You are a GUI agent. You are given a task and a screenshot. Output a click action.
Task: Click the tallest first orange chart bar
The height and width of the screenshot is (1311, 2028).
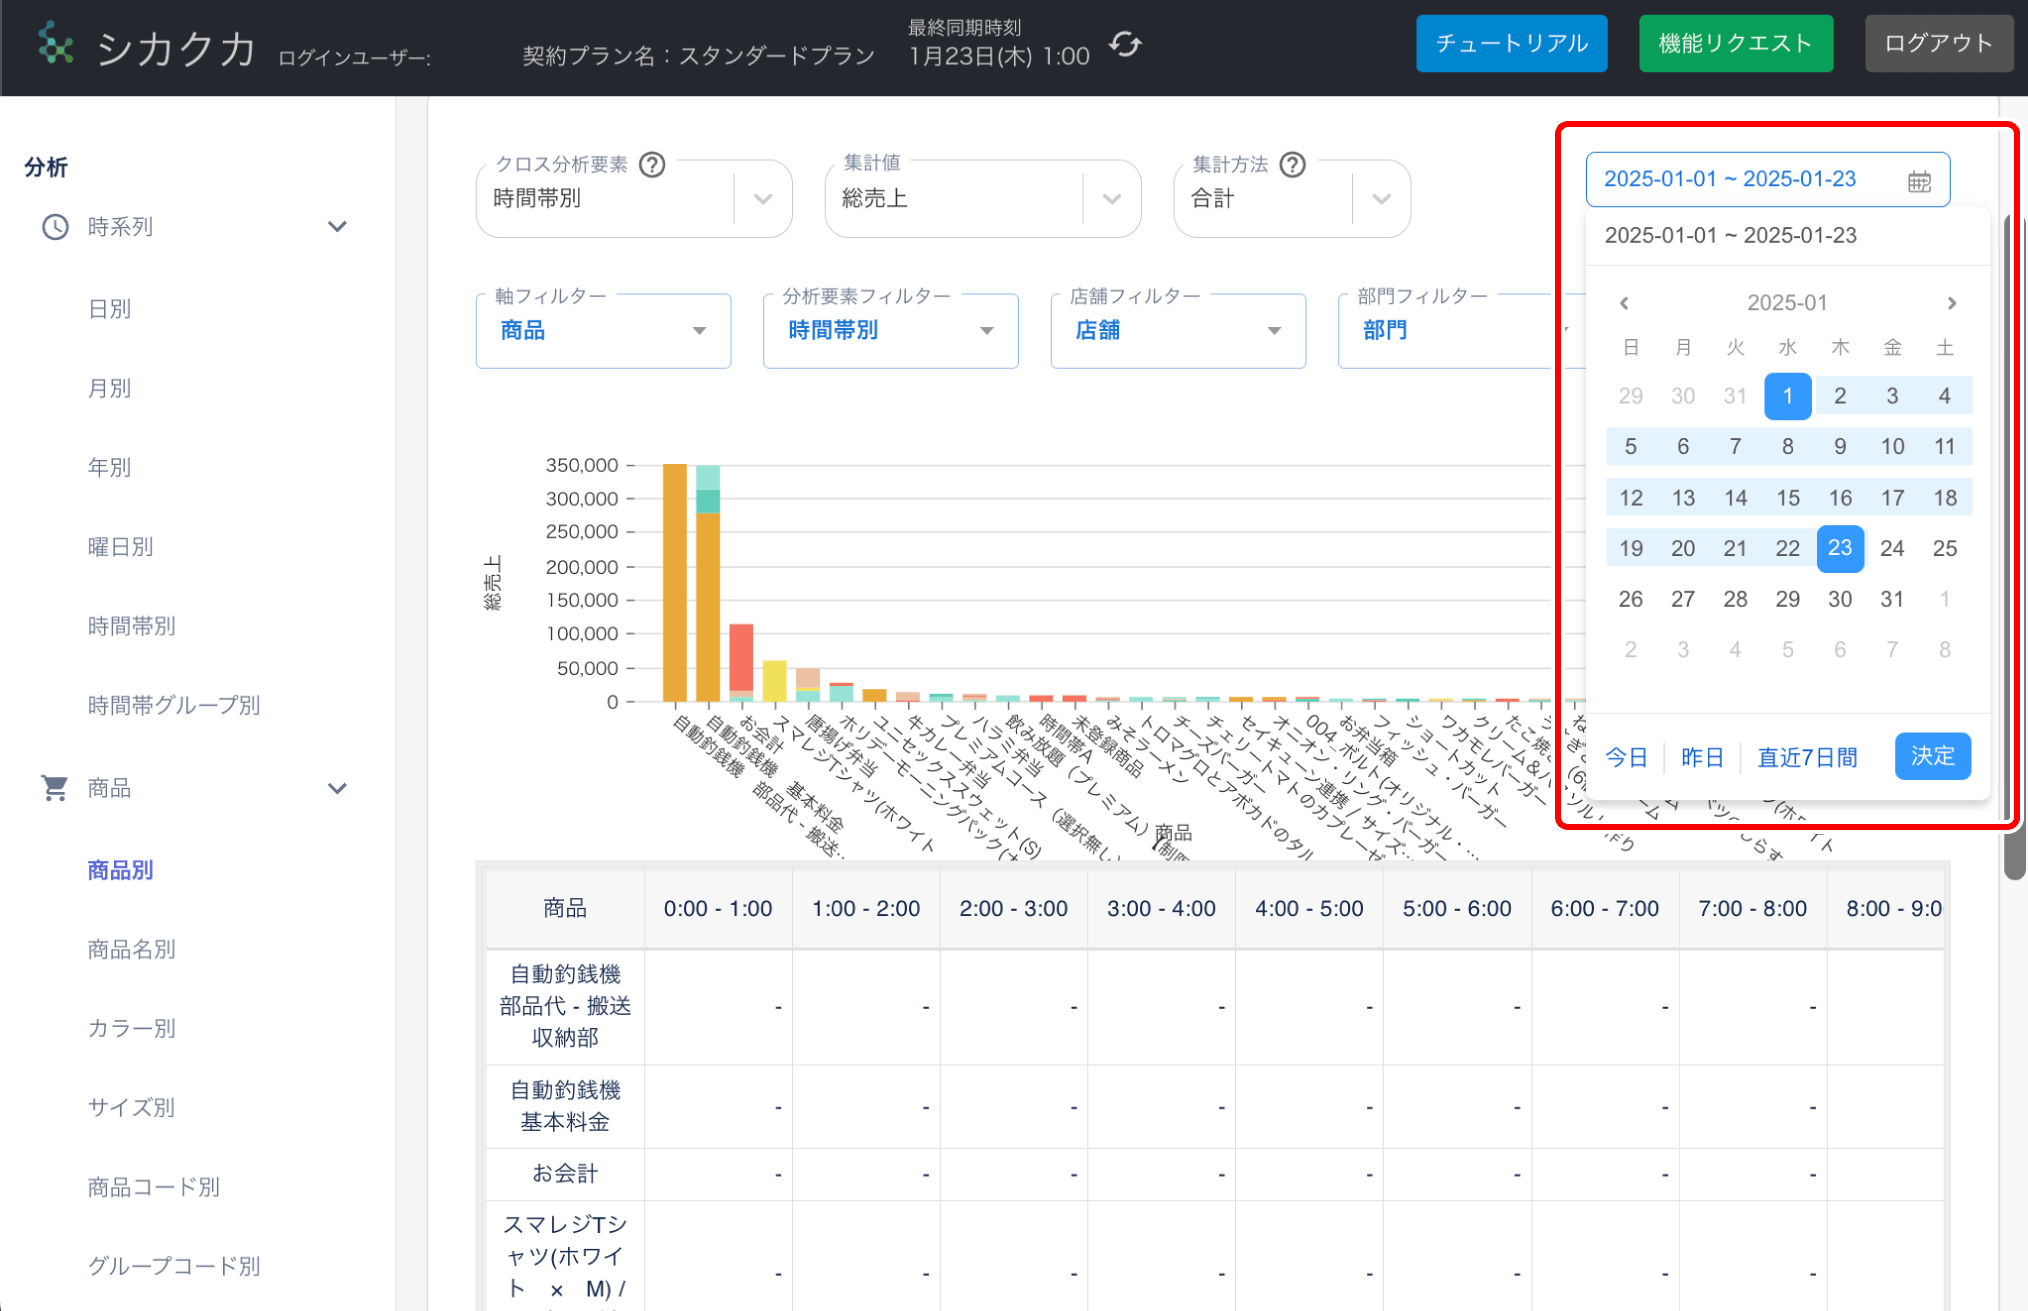(675, 582)
